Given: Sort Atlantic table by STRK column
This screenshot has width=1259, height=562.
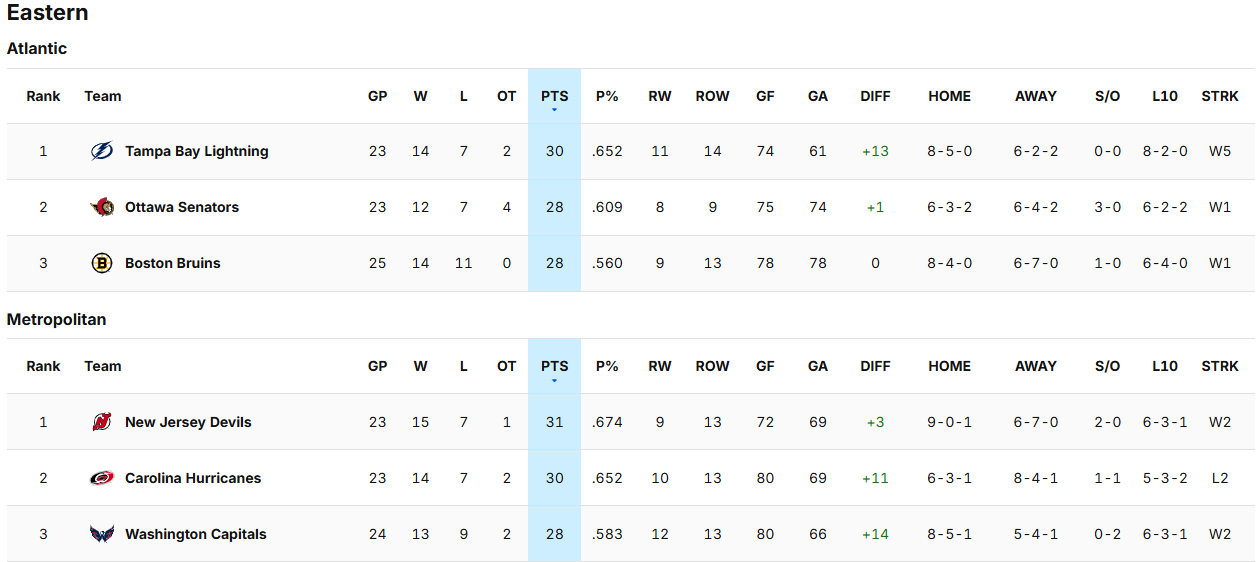Looking at the screenshot, I should coord(1220,97).
